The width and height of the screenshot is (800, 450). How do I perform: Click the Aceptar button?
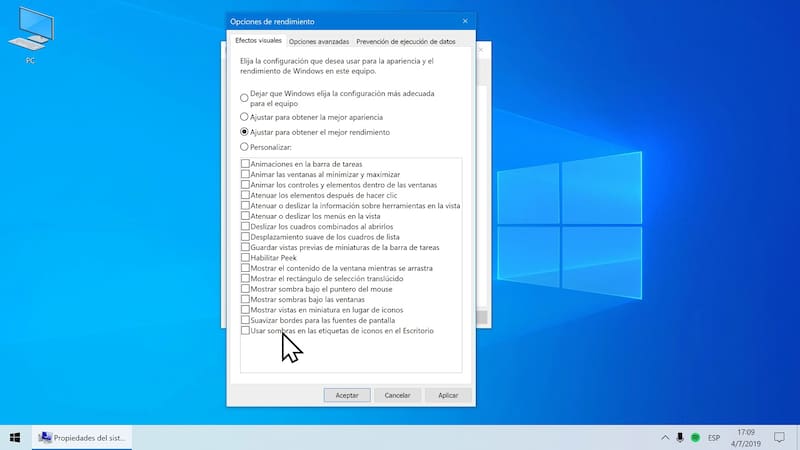pos(347,395)
